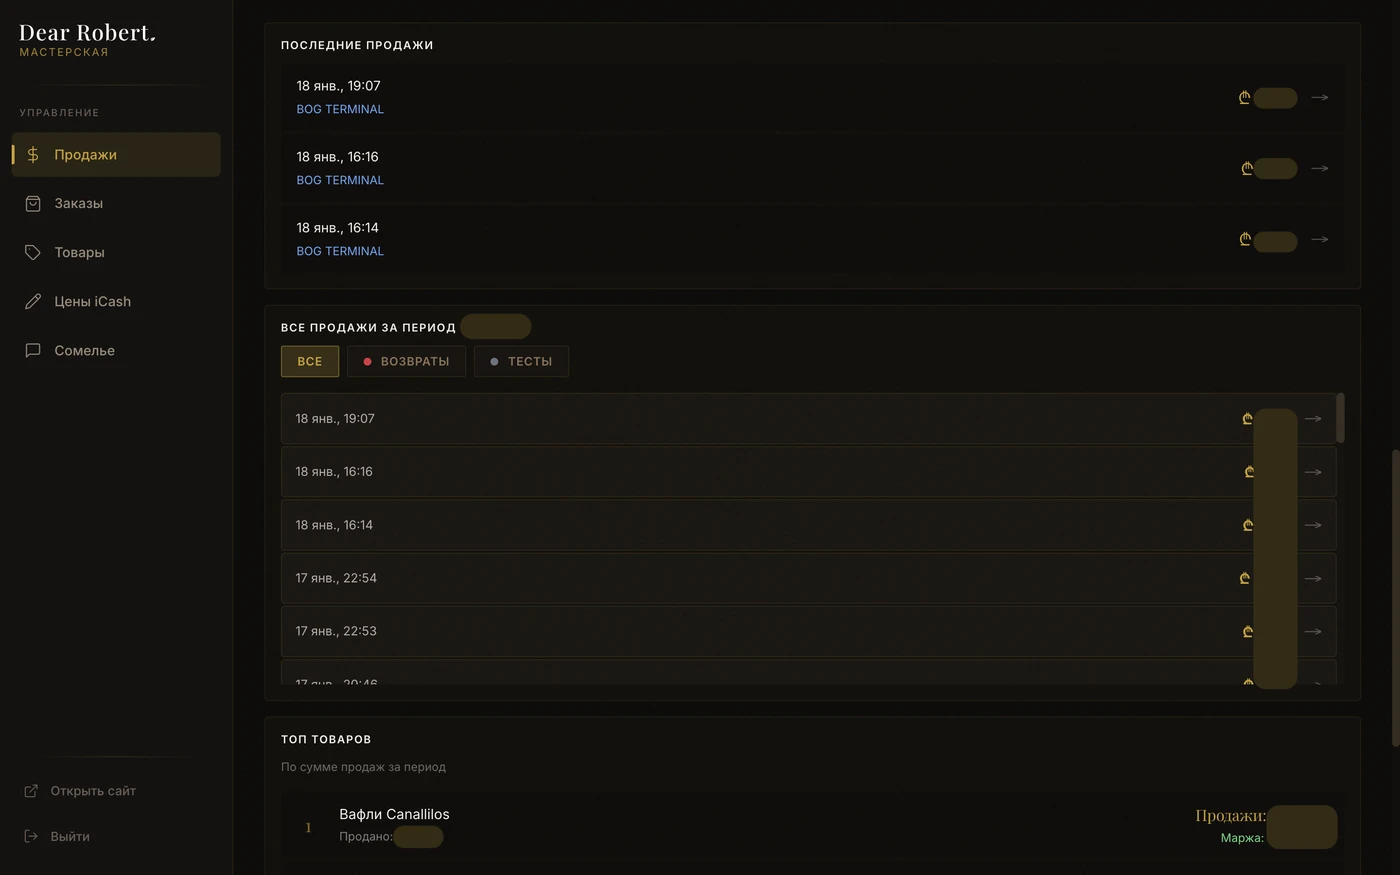The image size is (1400, 875).
Task: Click the shopping bag icon for Заказы
Action: (x=33, y=204)
